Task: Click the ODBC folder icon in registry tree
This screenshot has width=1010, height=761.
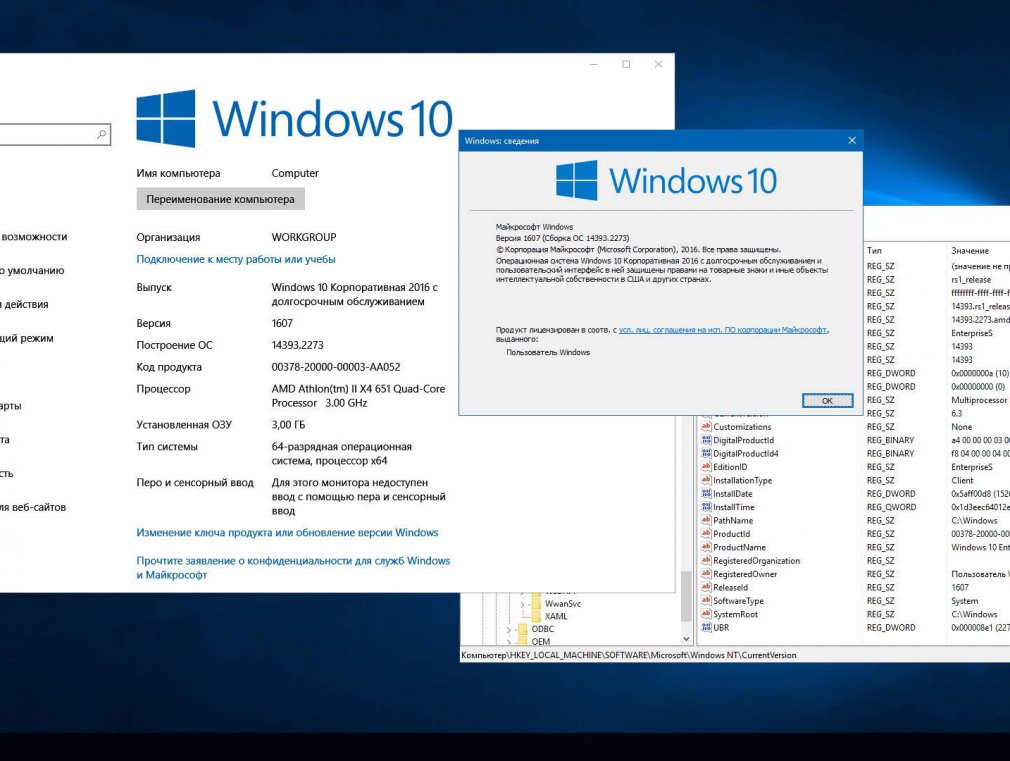Action: pyautogui.click(x=522, y=629)
